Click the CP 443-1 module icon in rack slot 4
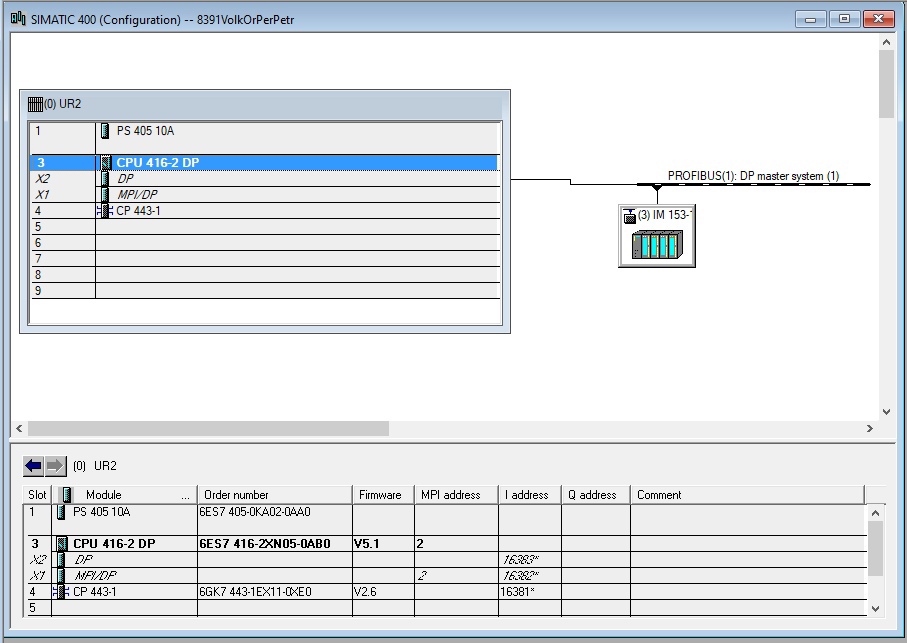907x643 pixels. coord(105,211)
